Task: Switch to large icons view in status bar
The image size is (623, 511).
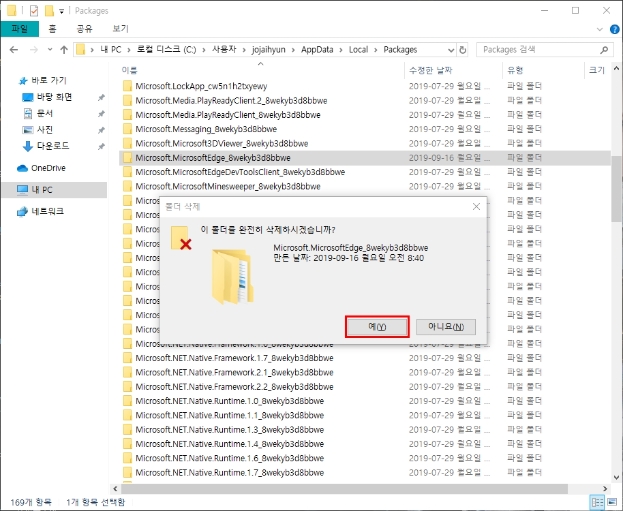Action: (612, 502)
